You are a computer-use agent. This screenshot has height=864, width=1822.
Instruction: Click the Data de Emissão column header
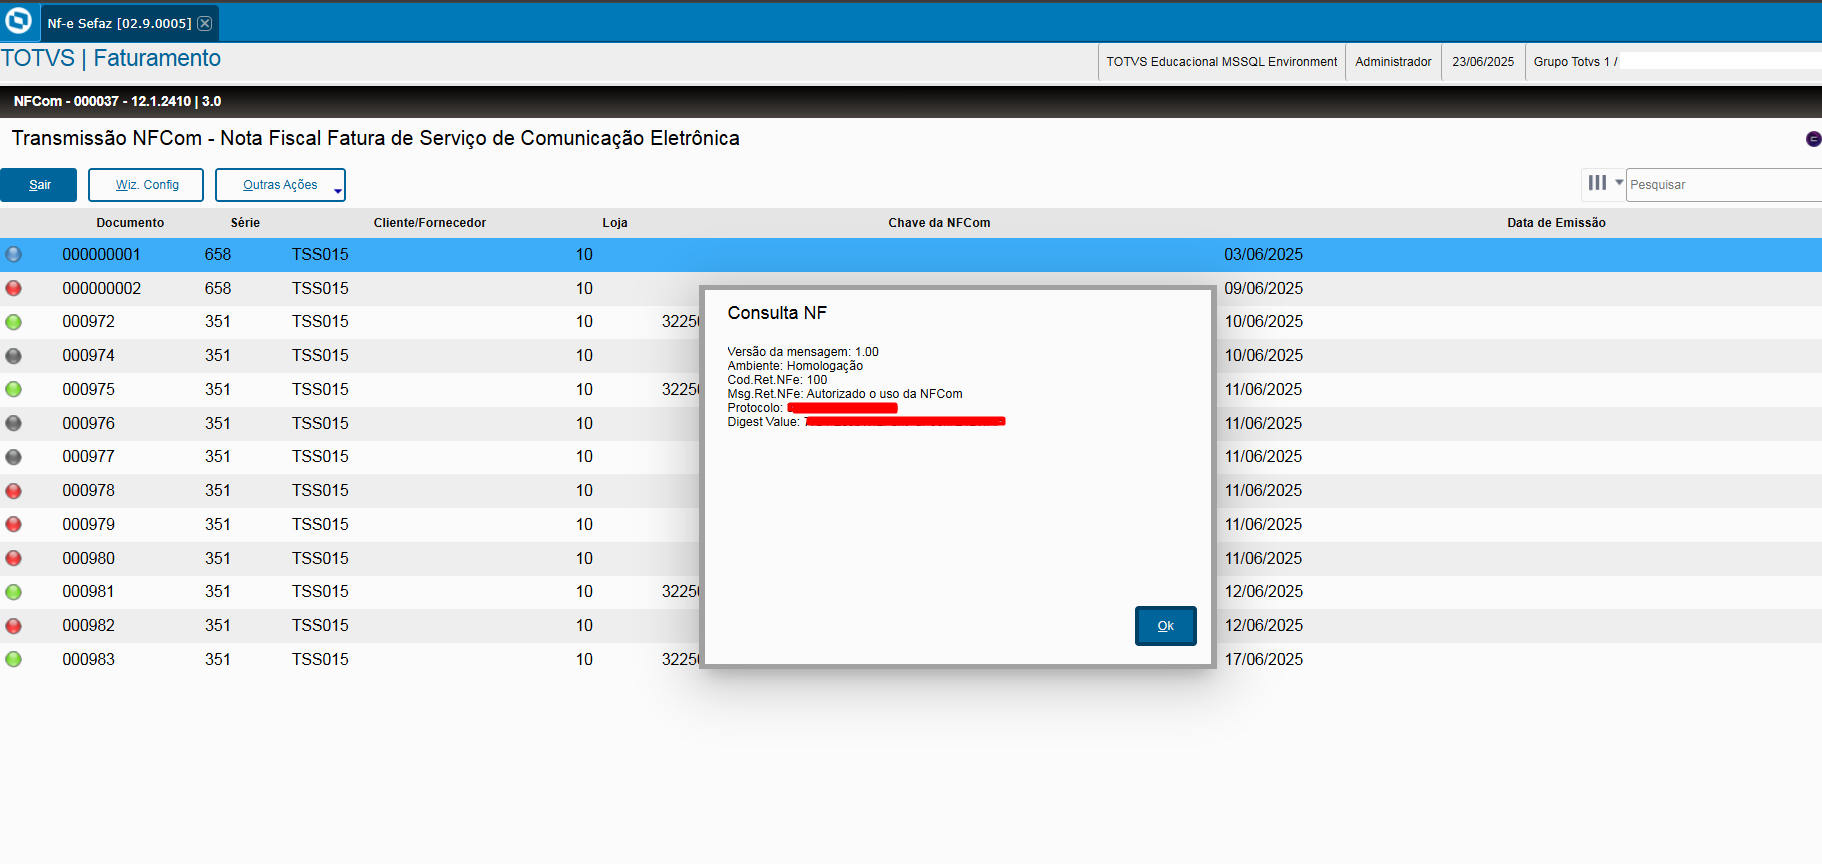point(1556,223)
